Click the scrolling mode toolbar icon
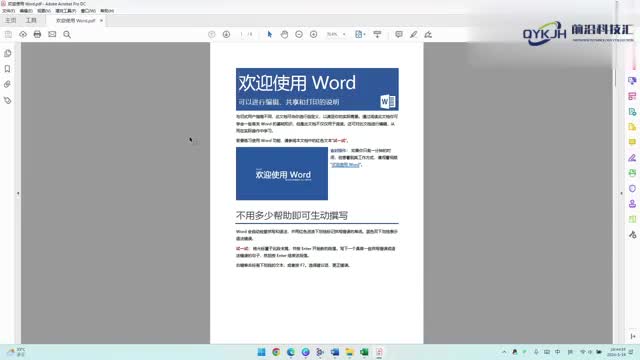The image size is (640, 360). pyautogui.click(x=377, y=34)
